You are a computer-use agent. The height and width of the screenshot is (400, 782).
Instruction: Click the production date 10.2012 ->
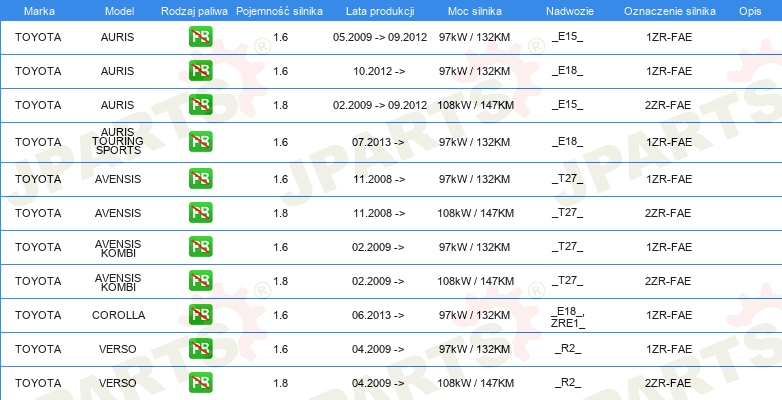pos(379,71)
